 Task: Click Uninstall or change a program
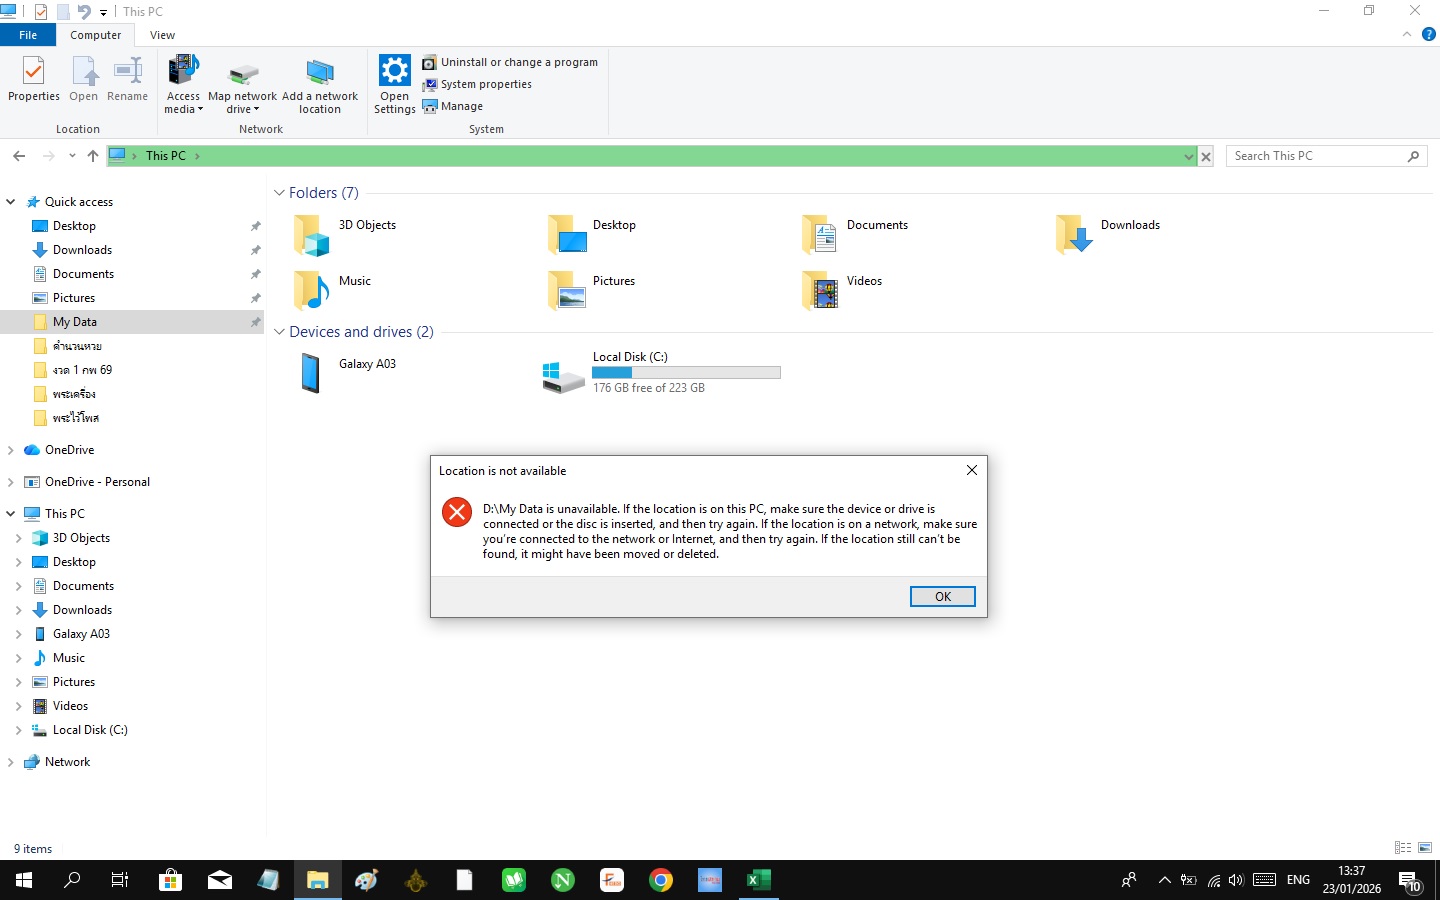510,62
